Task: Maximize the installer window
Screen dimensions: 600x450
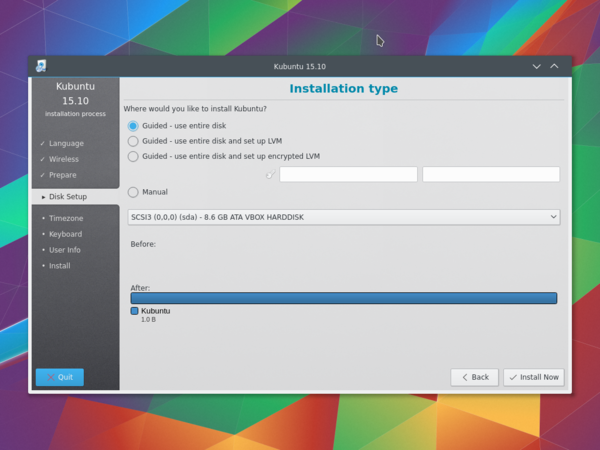Action: coord(555,66)
